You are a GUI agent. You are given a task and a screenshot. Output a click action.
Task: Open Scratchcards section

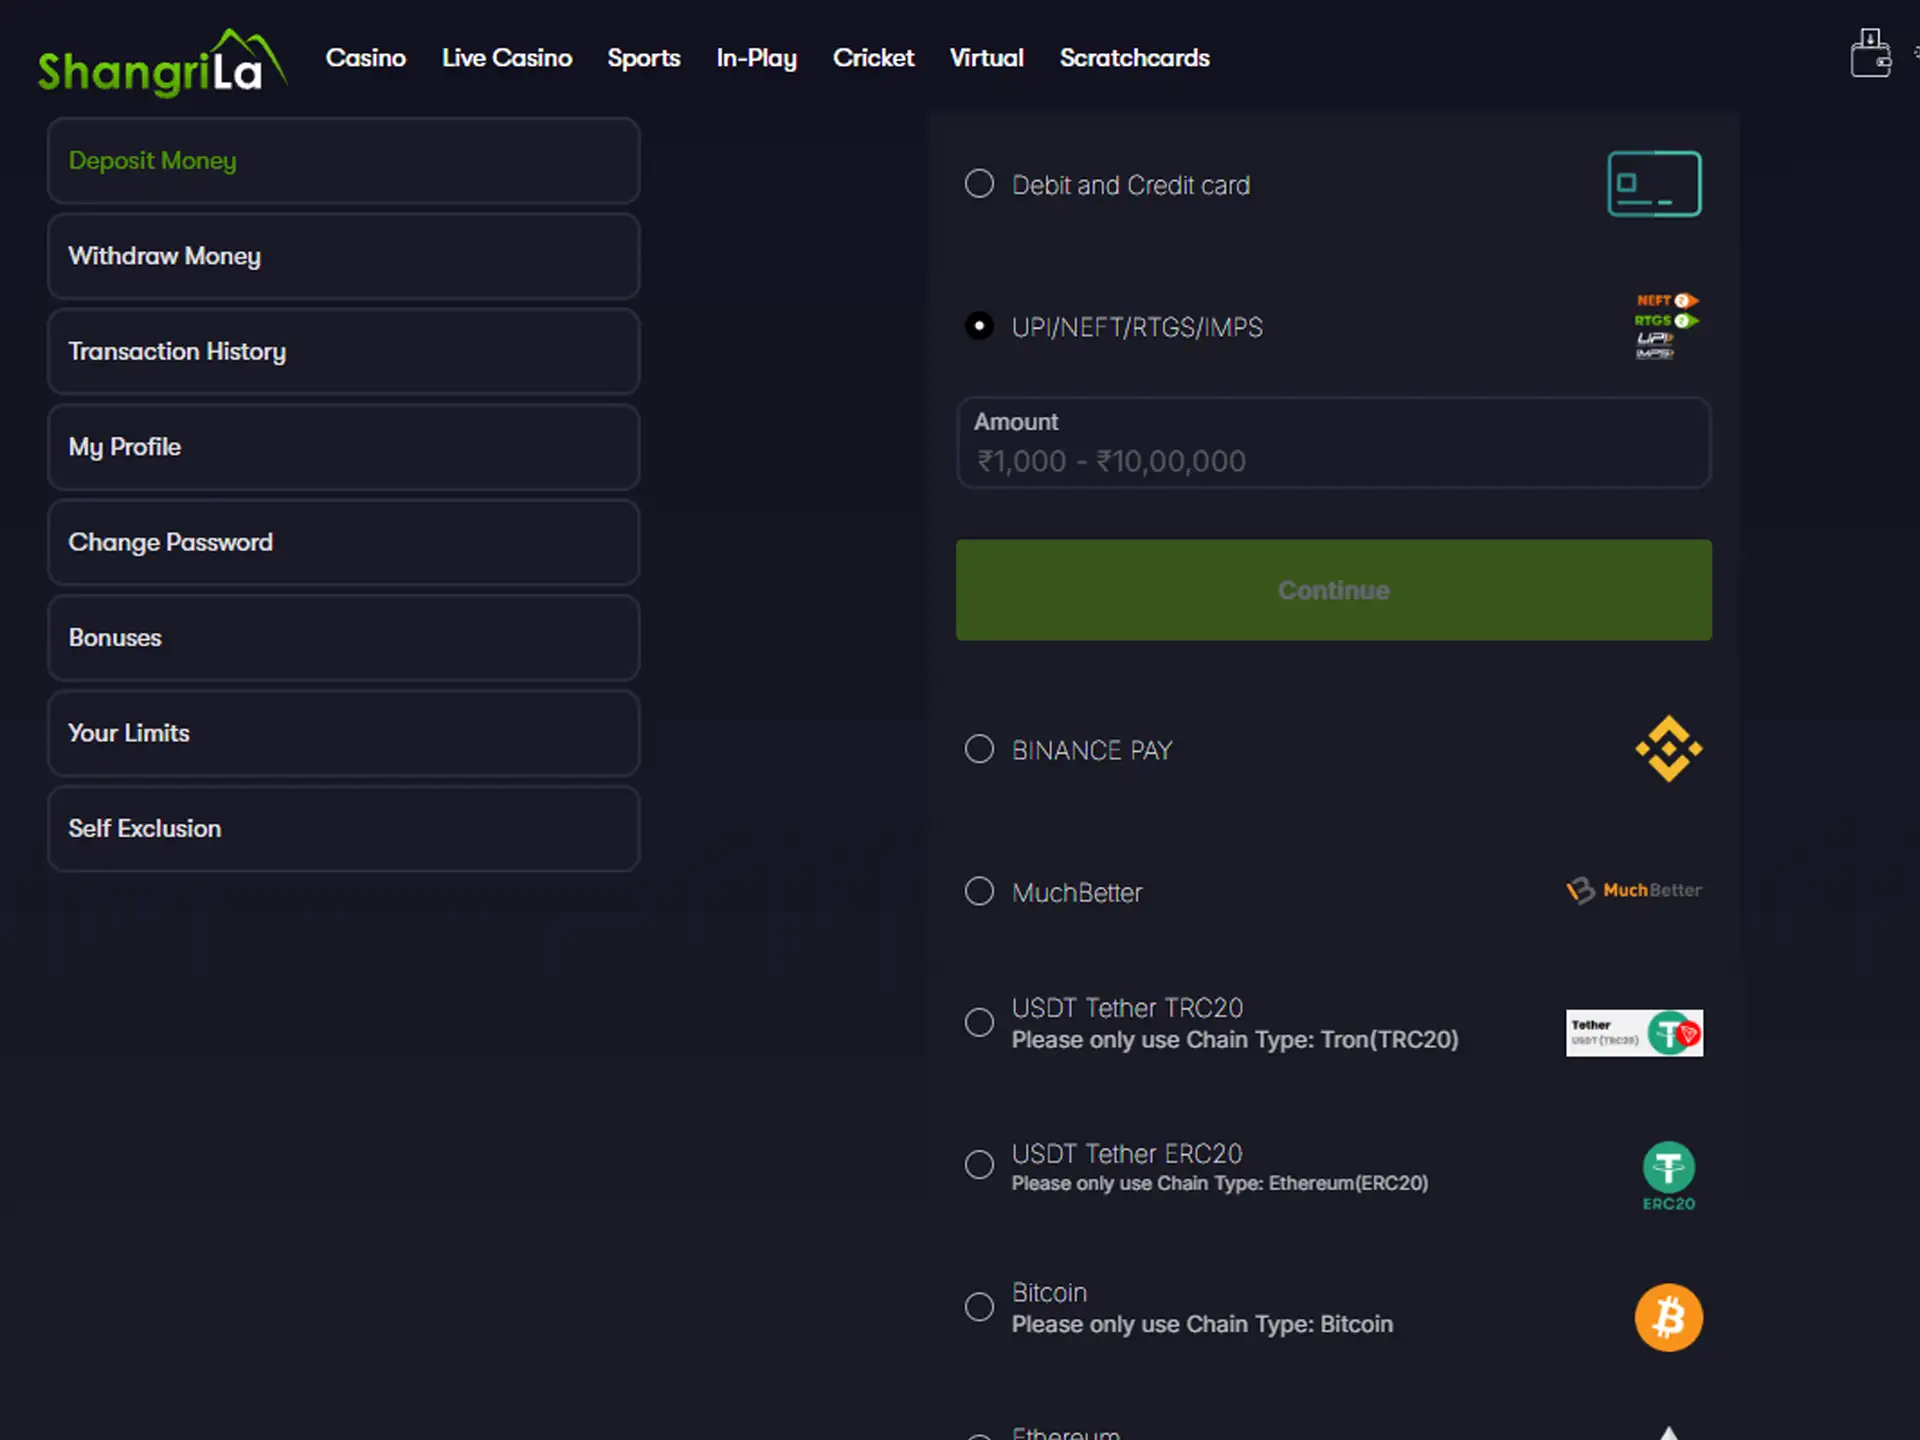(x=1135, y=58)
